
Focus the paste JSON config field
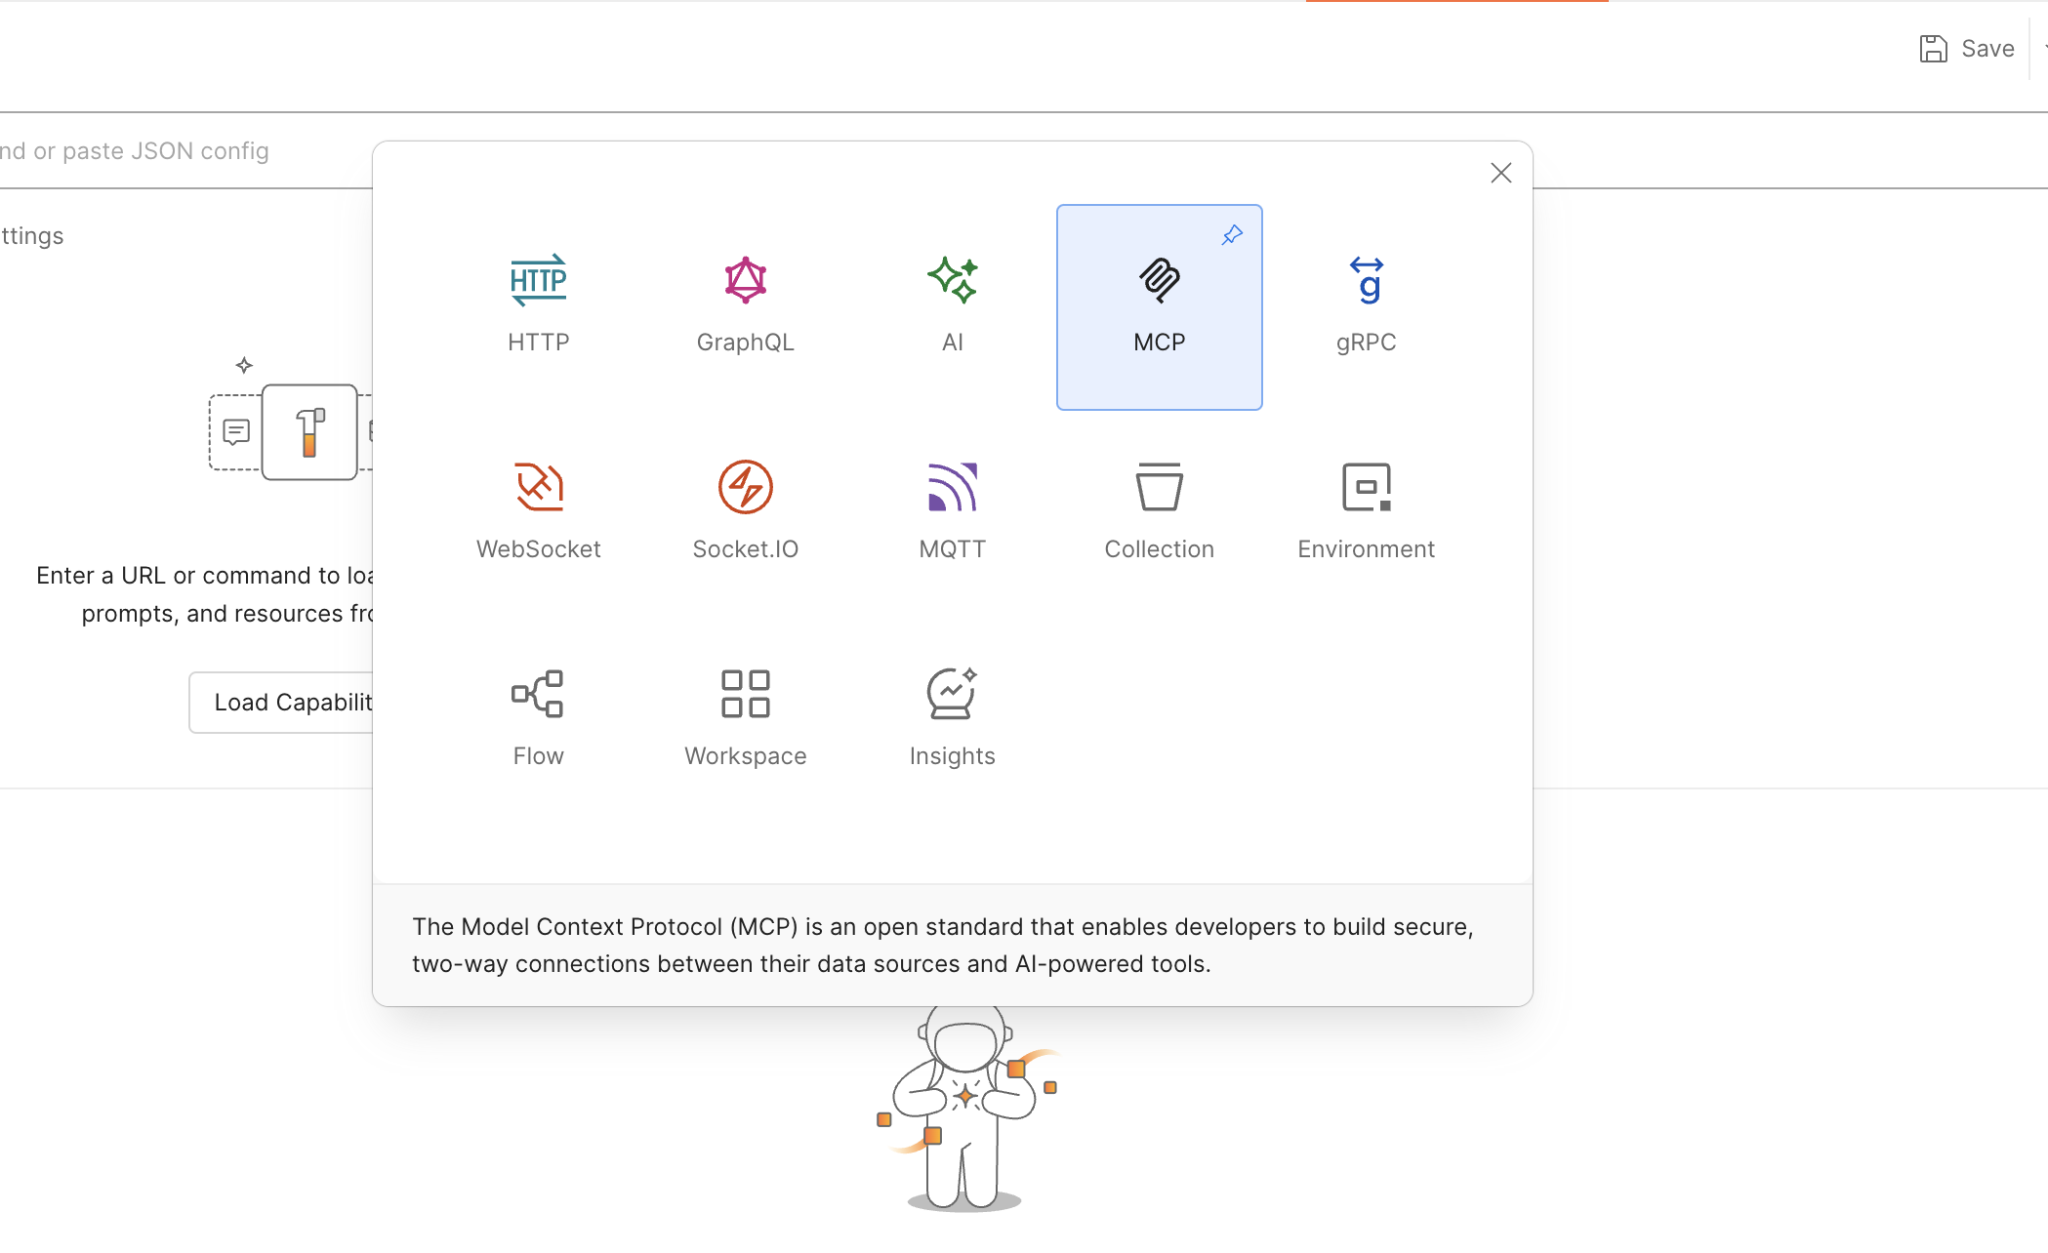pyautogui.click(x=186, y=151)
